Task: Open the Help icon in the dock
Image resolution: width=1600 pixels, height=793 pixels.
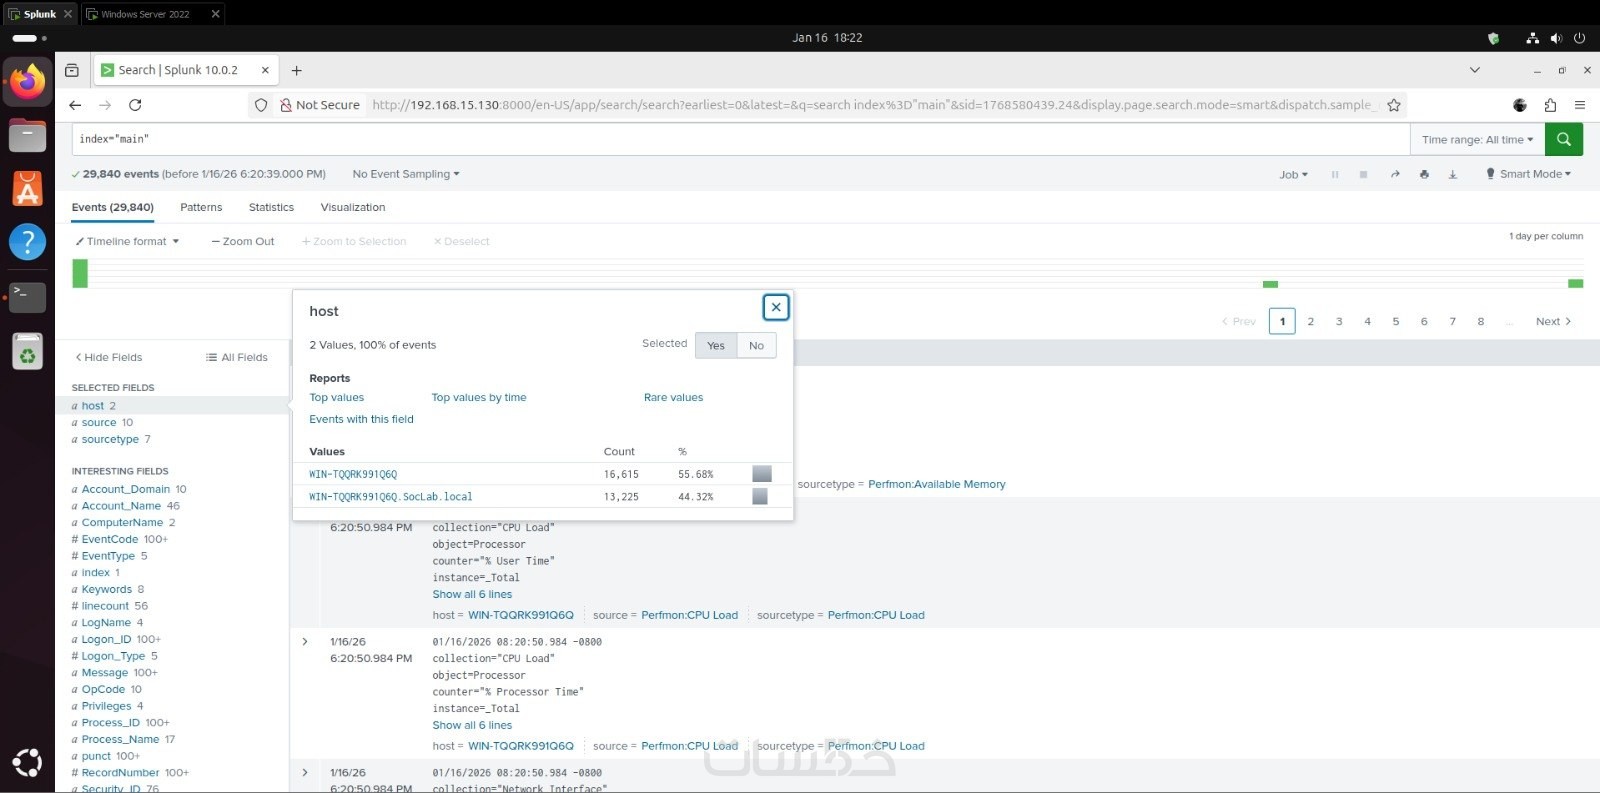Action: pyautogui.click(x=27, y=241)
